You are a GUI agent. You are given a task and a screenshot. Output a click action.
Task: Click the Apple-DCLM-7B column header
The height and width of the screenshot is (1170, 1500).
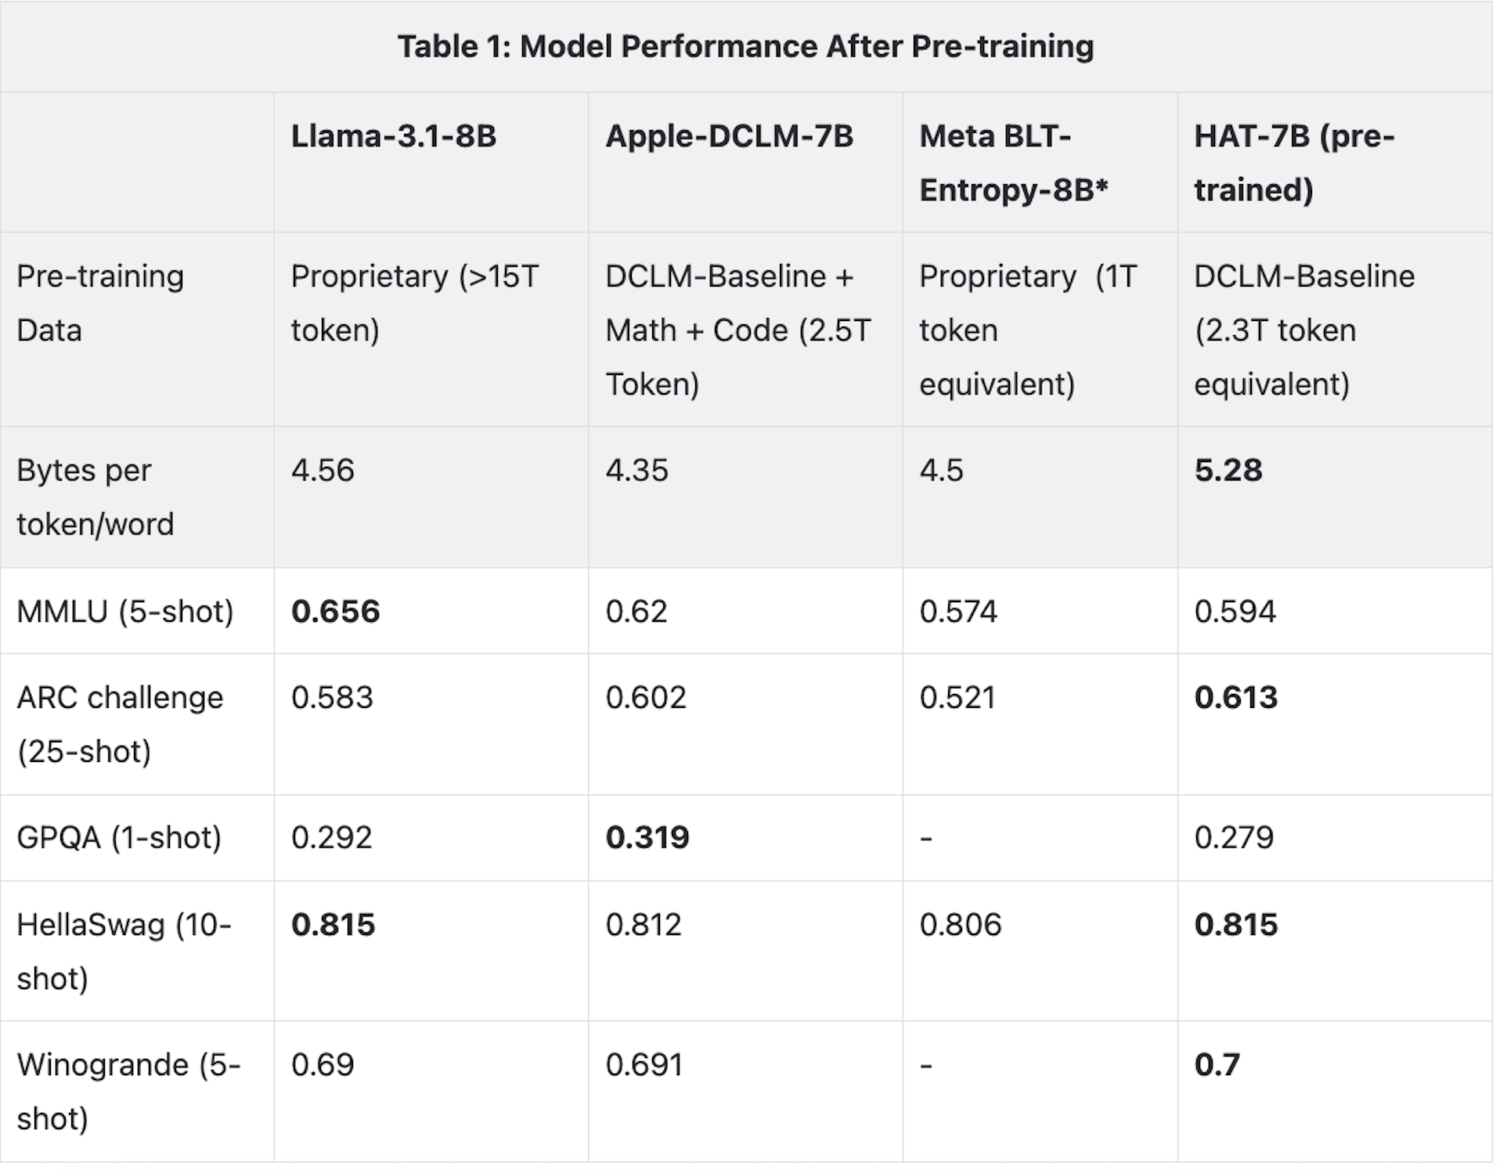click(x=729, y=136)
